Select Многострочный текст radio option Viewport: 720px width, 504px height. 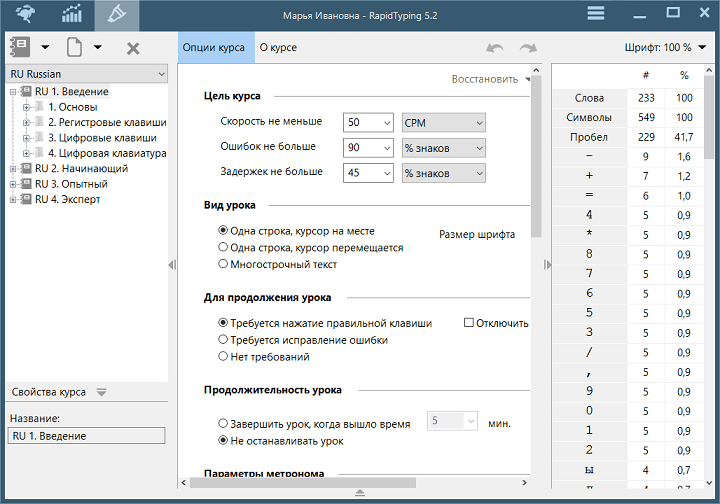pyautogui.click(x=223, y=264)
